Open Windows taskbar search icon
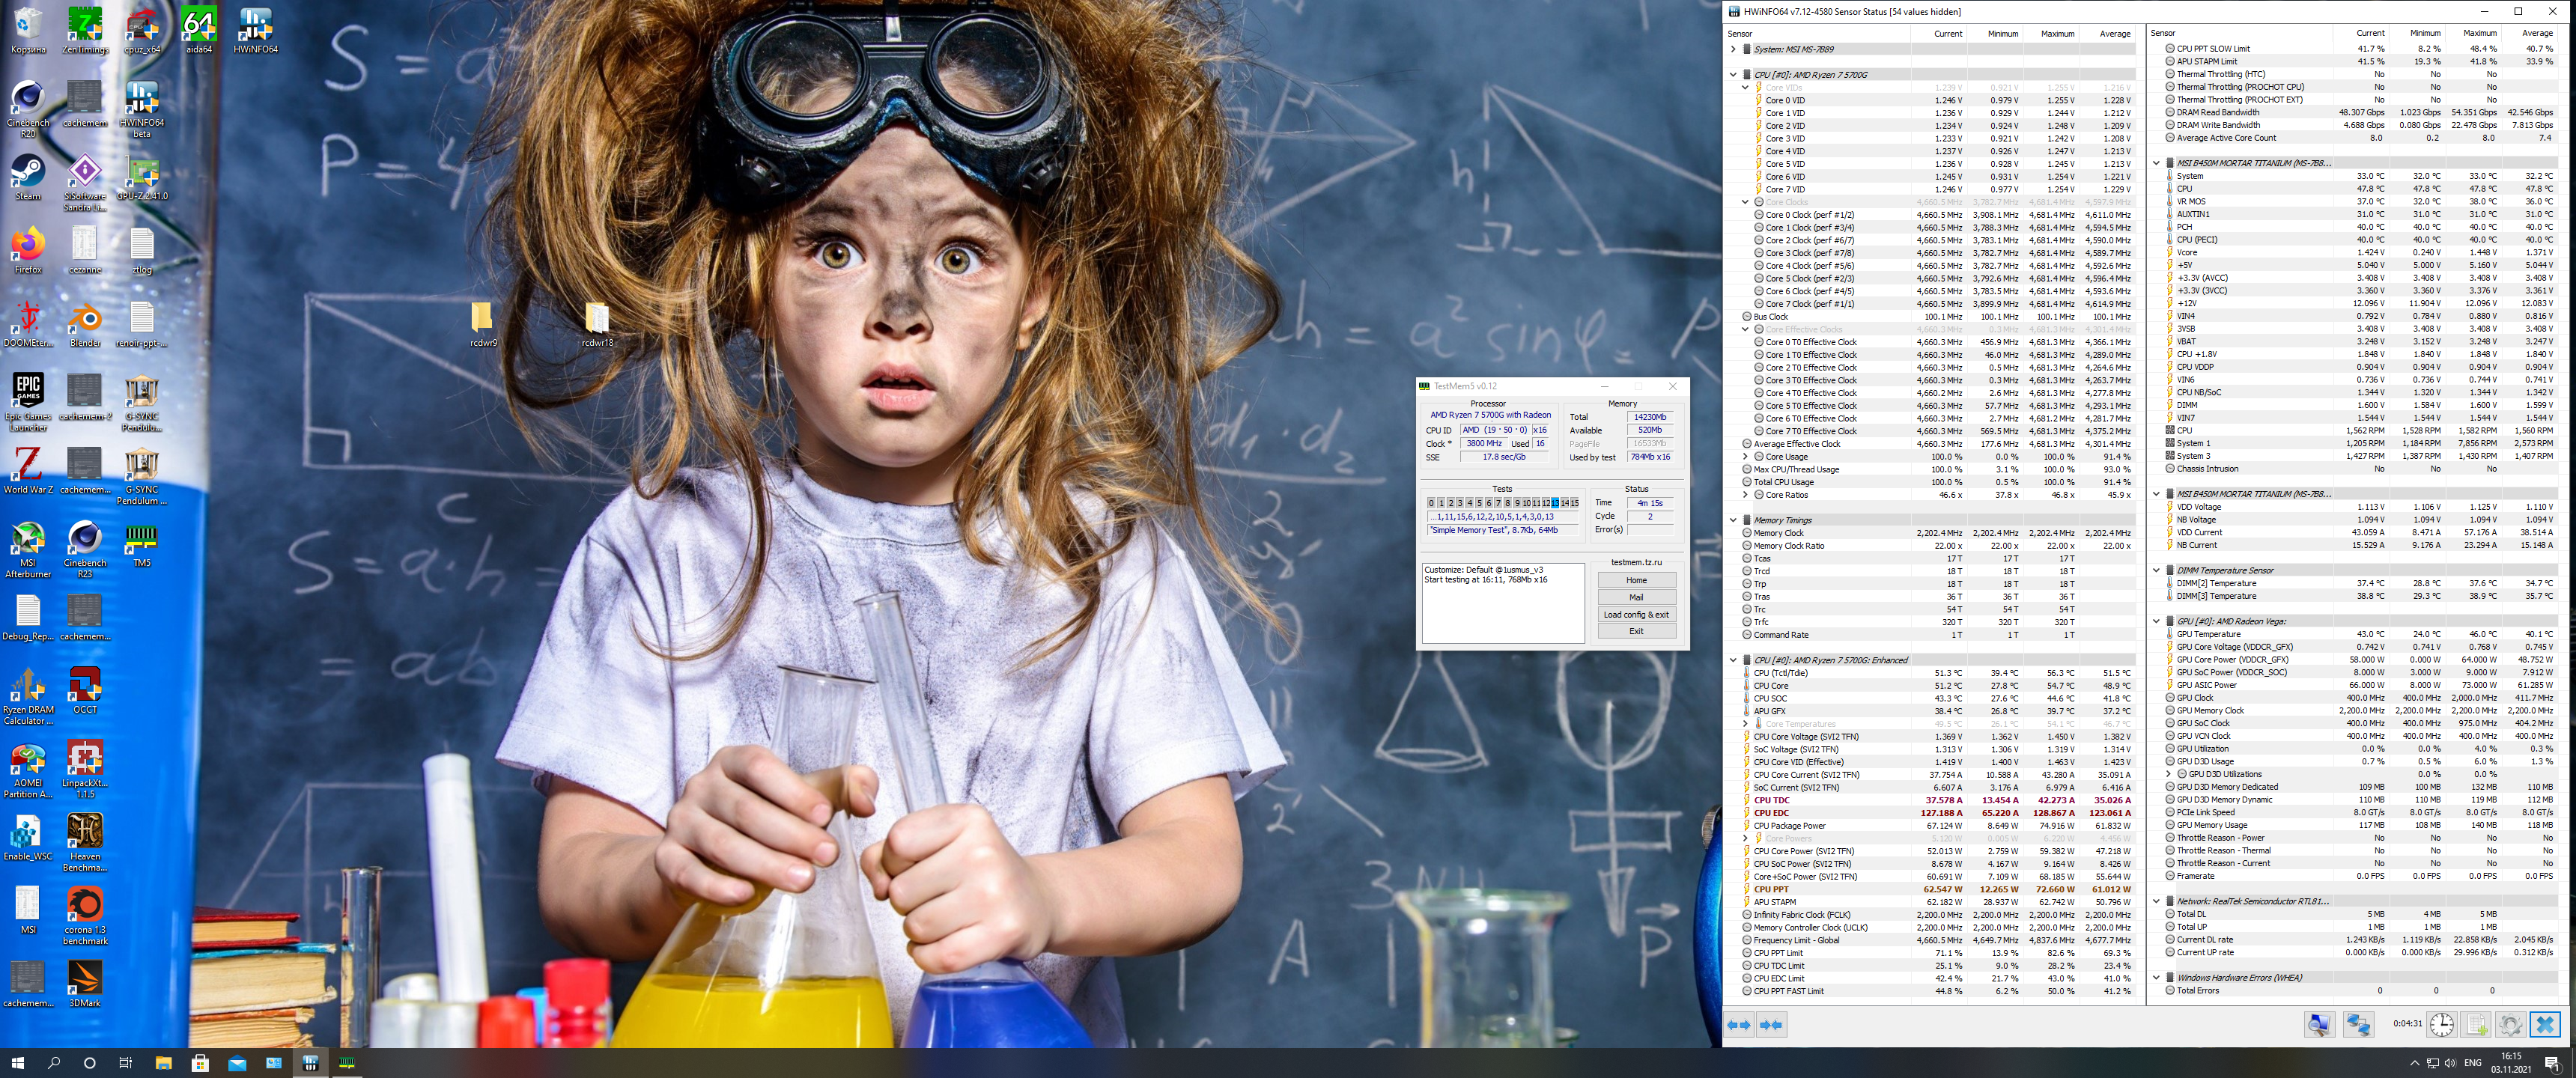 pyautogui.click(x=54, y=1063)
